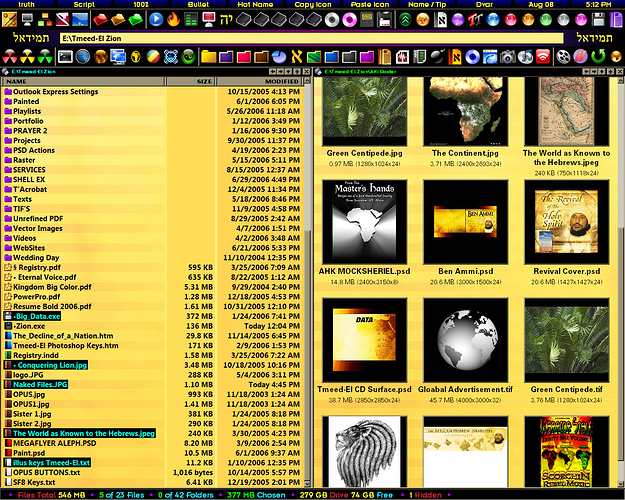Open the network diagram icon
The width and height of the screenshot is (625, 500).
click(x=45, y=19)
